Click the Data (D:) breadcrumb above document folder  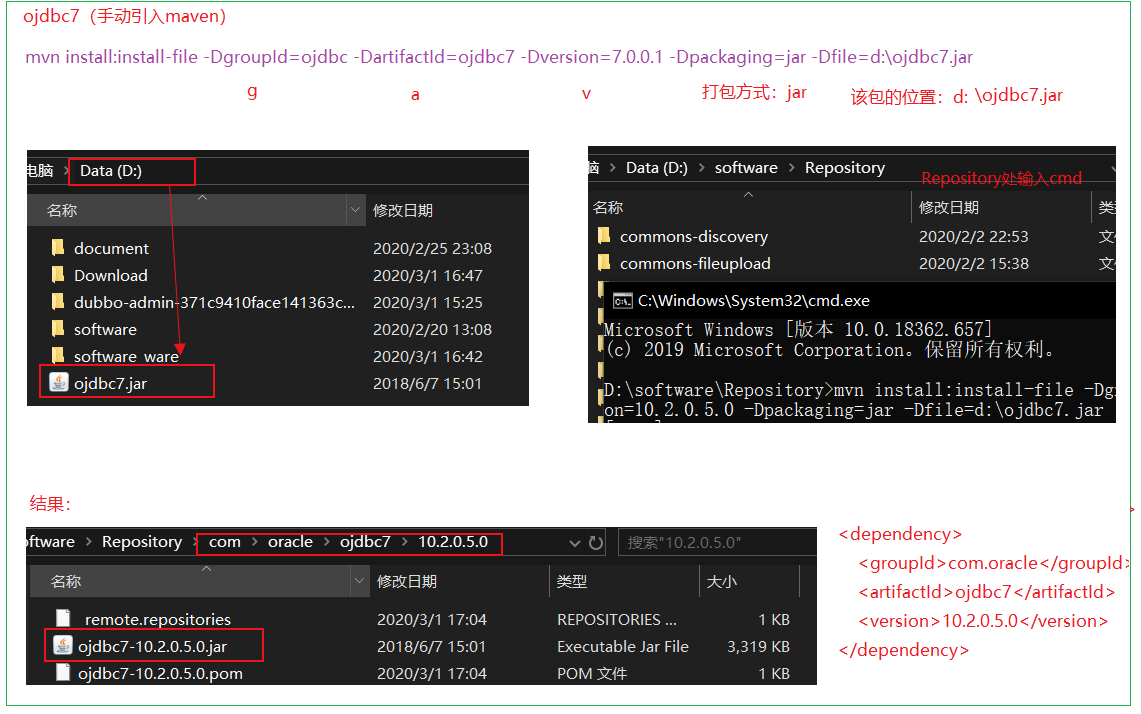click(x=111, y=171)
